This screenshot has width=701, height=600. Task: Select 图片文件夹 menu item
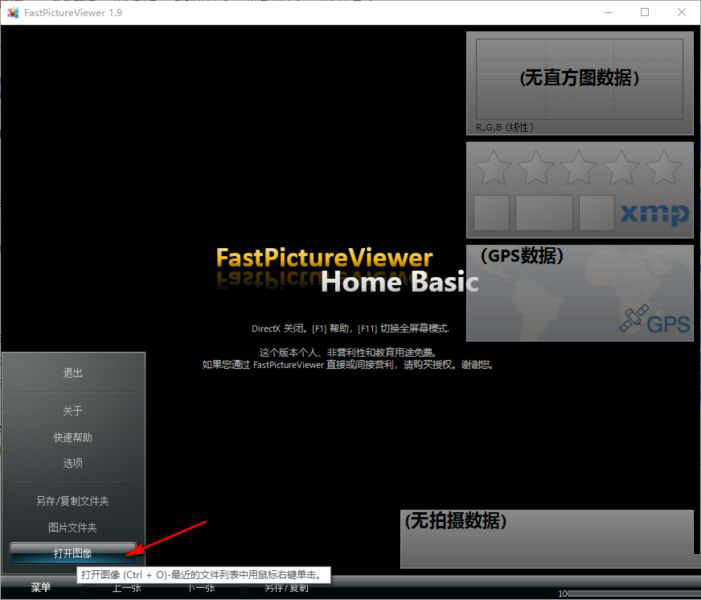click(x=73, y=528)
